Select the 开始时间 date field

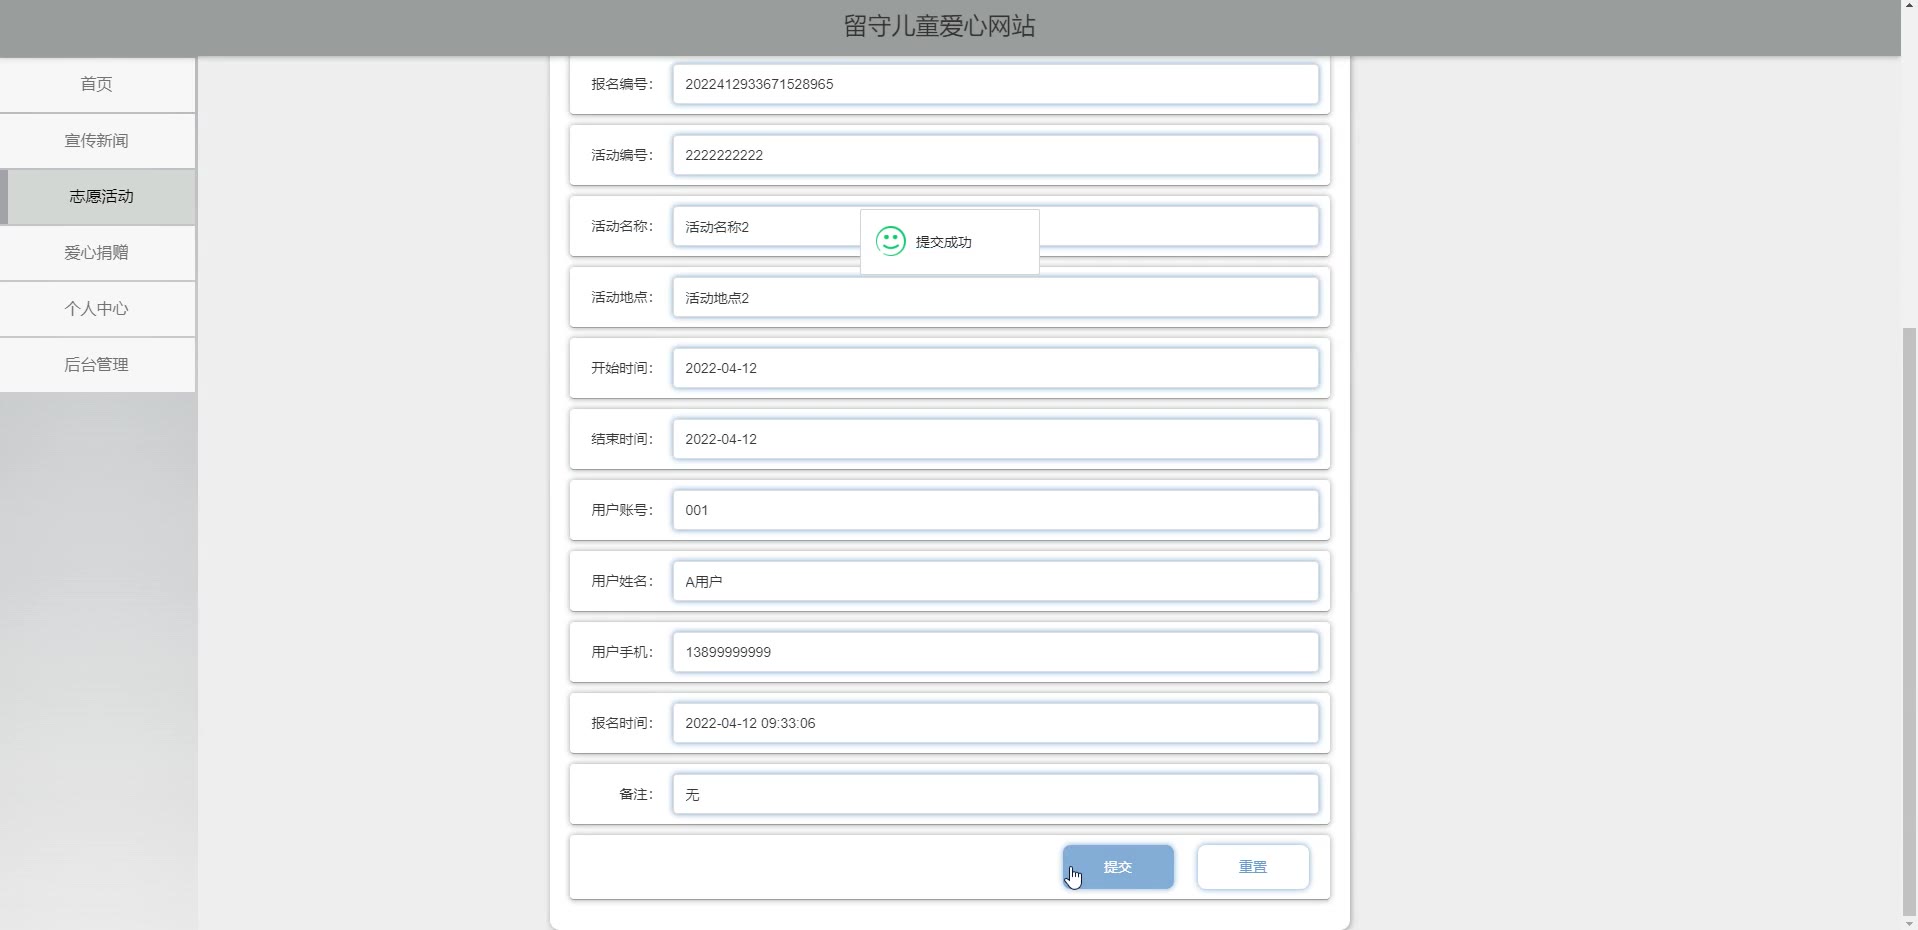(x=995, y=368)
